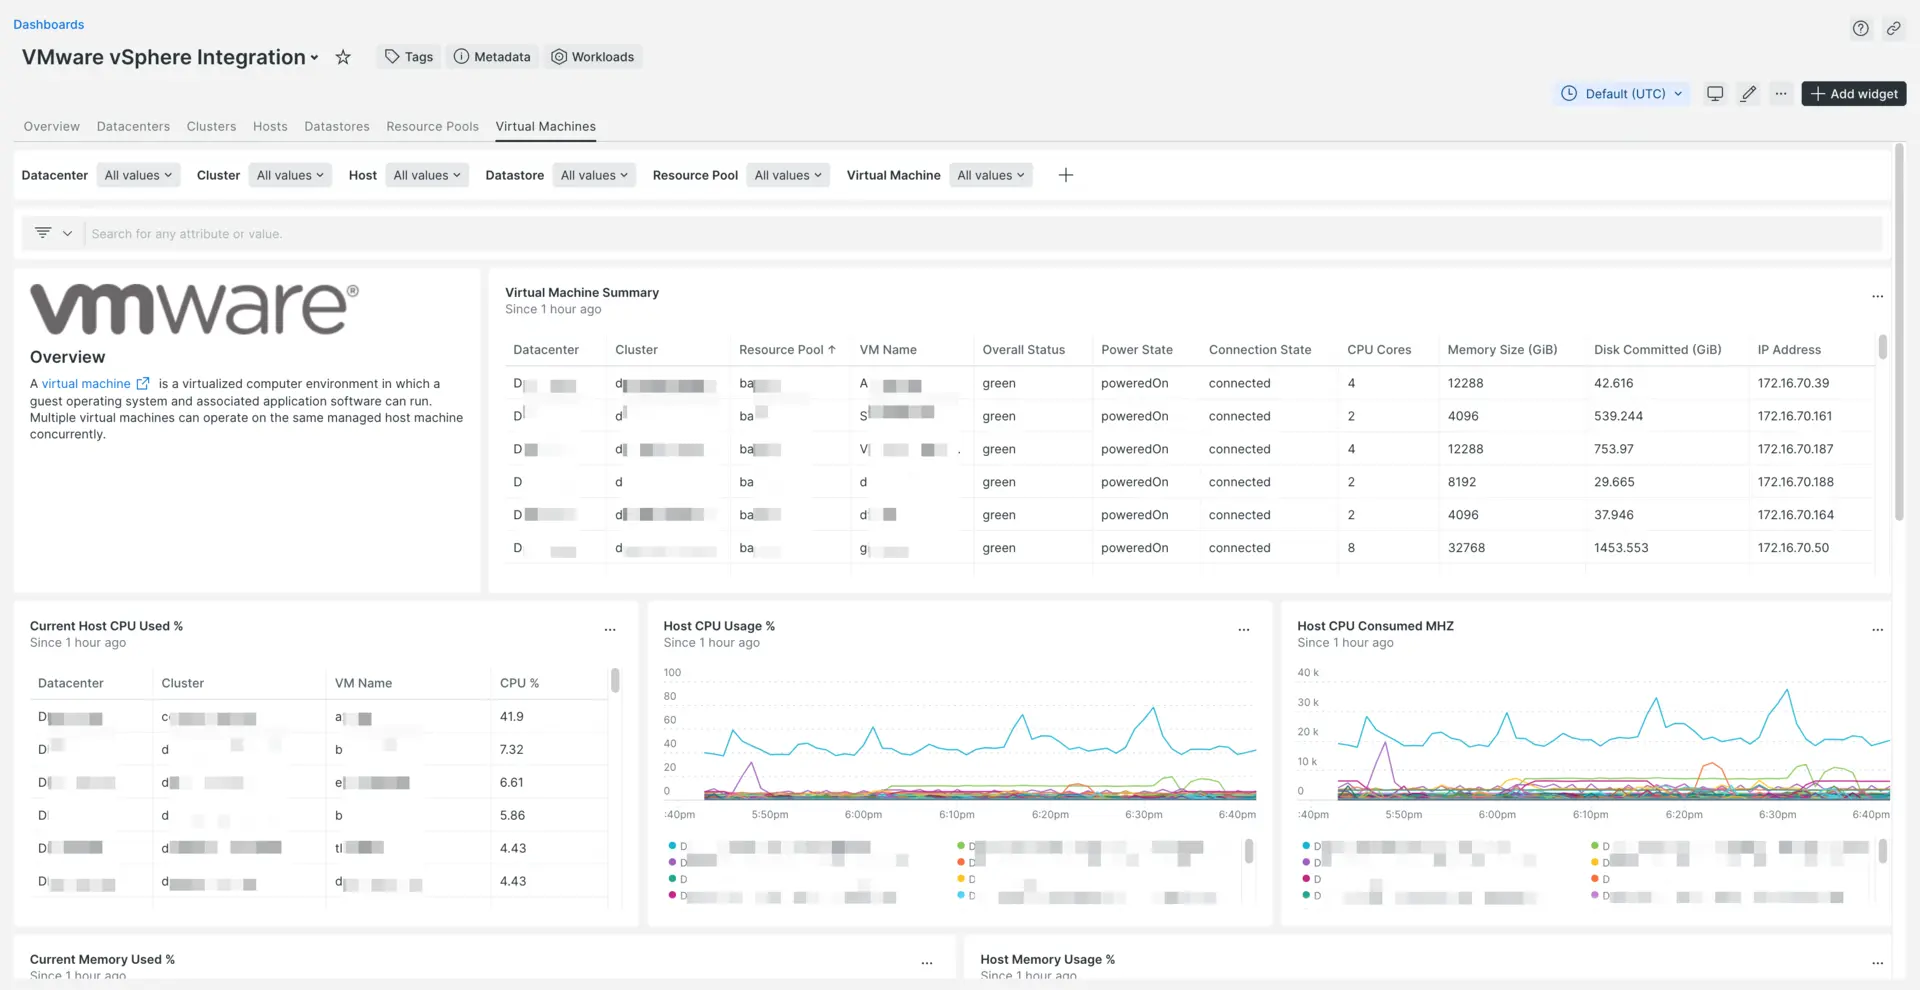Open the help question mark icon
This screenshot has height=990, width=1920.
tap(1860, 28)
